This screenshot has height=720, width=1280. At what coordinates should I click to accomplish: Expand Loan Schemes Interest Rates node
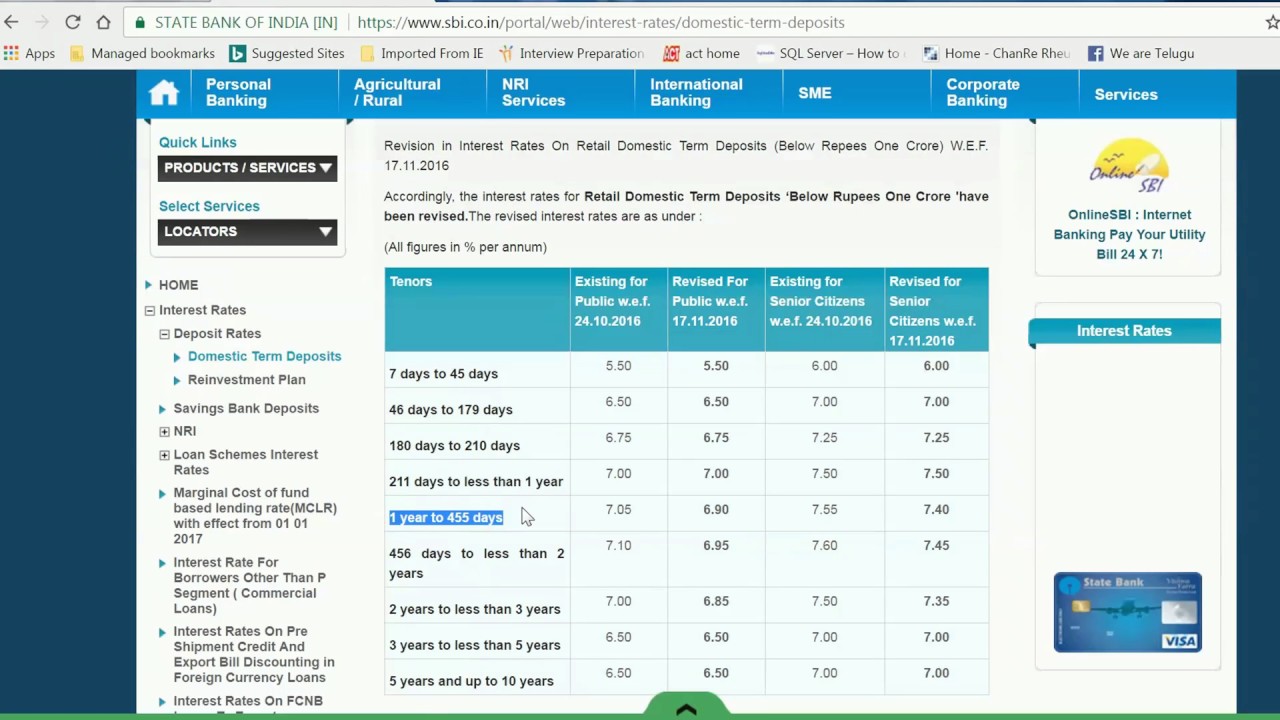click(165, 455)
